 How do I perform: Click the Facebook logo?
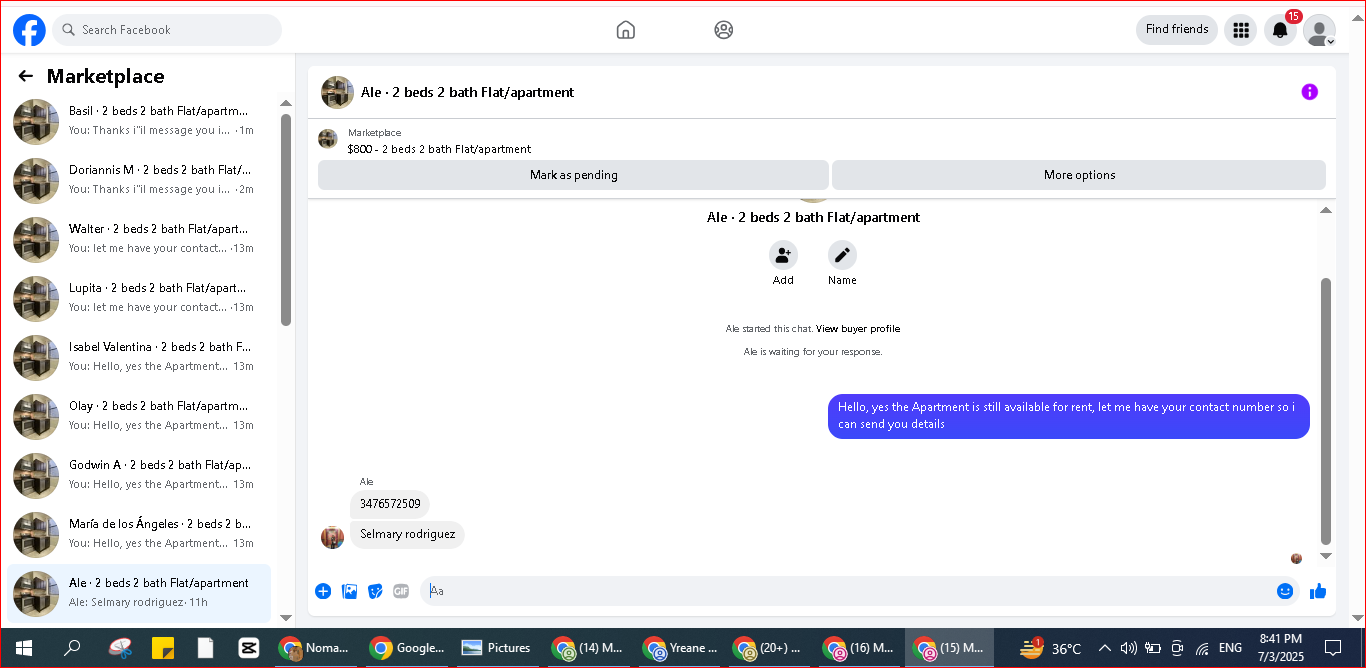point(29,30)
